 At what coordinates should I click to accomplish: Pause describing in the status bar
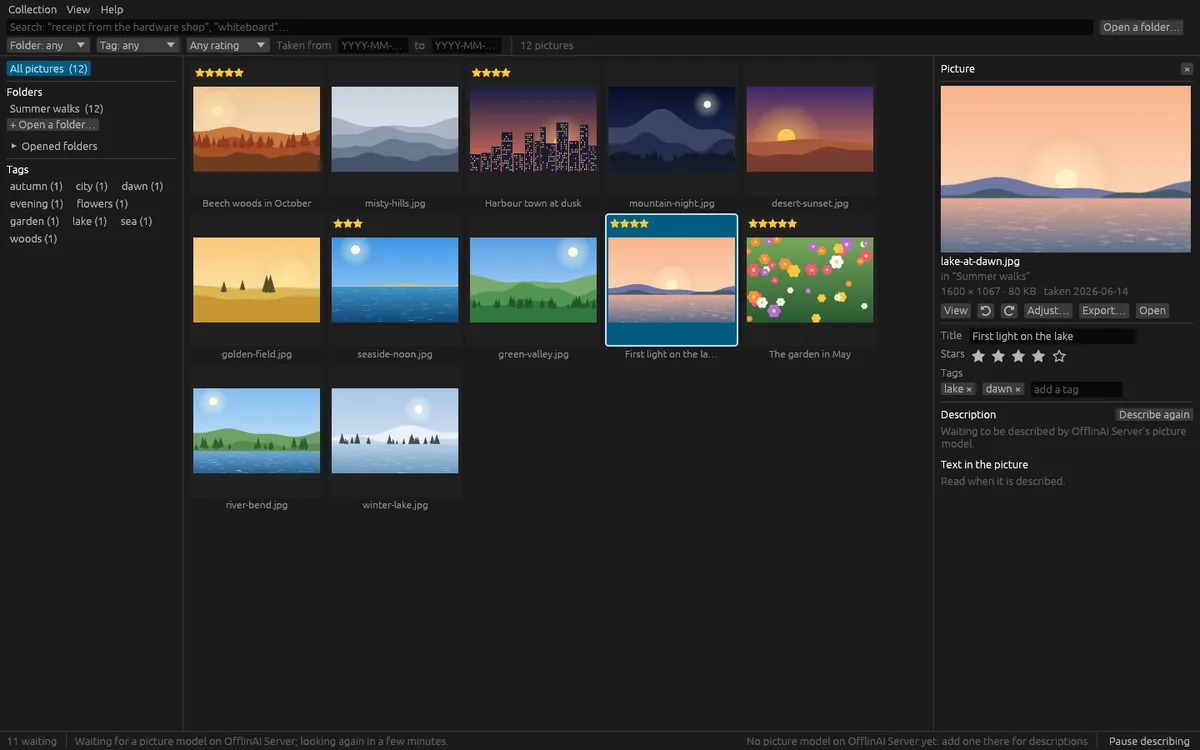click(x=1149, y=741)
